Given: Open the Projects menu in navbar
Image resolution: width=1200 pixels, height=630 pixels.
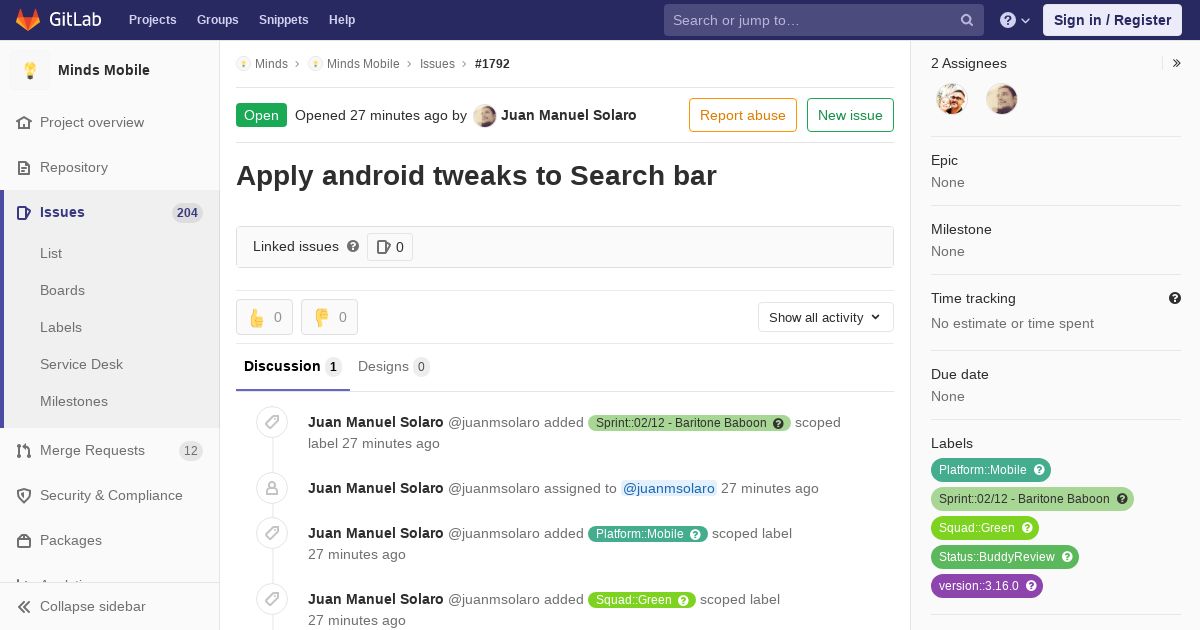Looking at the screenshot, I should (x=153, y=20).
